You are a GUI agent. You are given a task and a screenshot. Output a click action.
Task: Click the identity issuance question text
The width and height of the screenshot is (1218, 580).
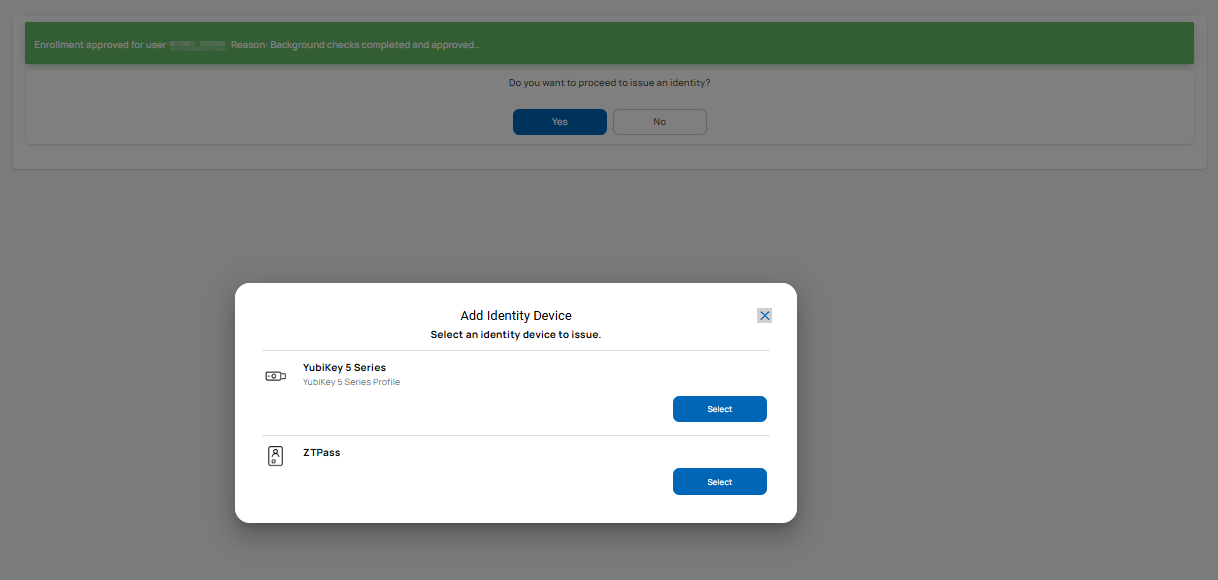(x=609, y=82)
